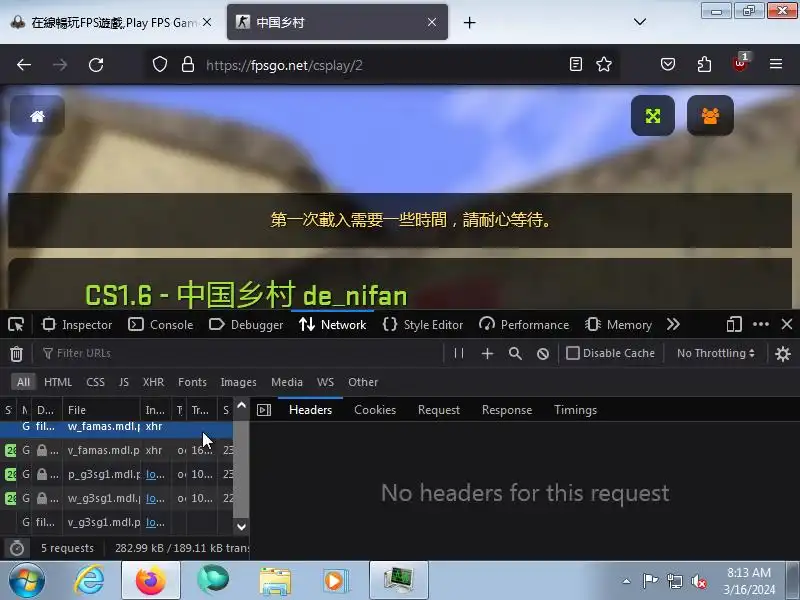Viewport: 800px width, 600px height.
Task: Close the developer tools panel
Action: [787, 324]
